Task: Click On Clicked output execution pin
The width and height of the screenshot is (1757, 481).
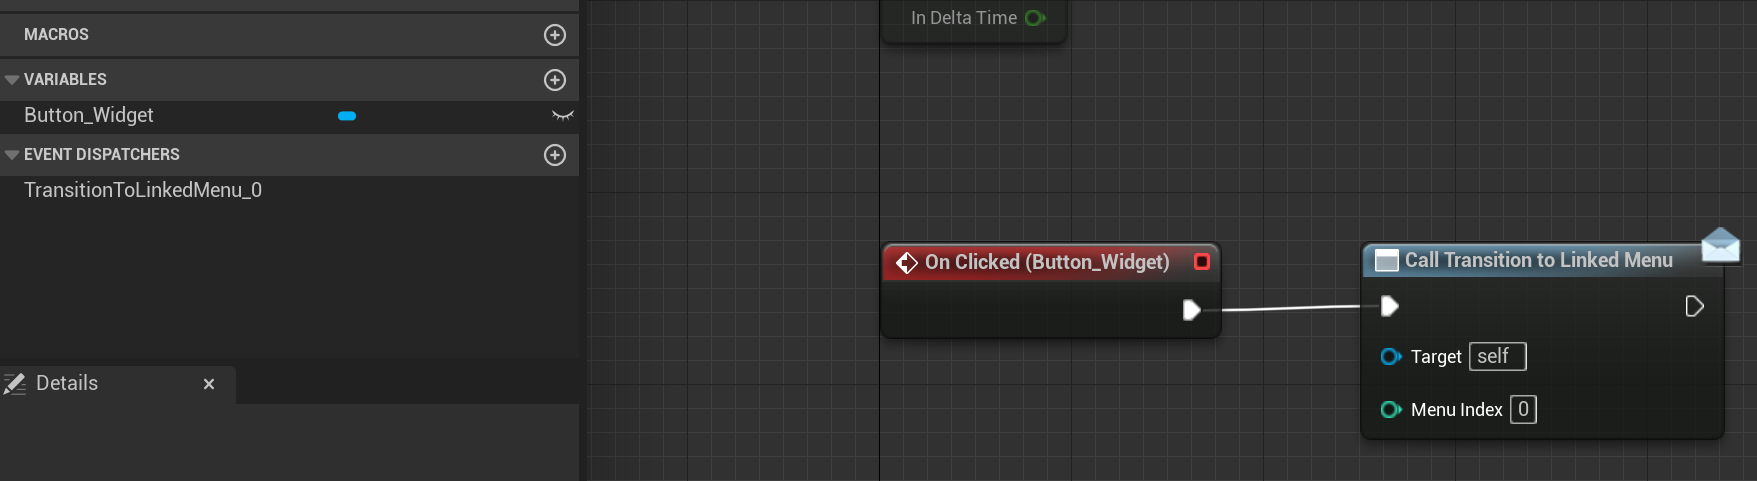Action: (1191, 310)
